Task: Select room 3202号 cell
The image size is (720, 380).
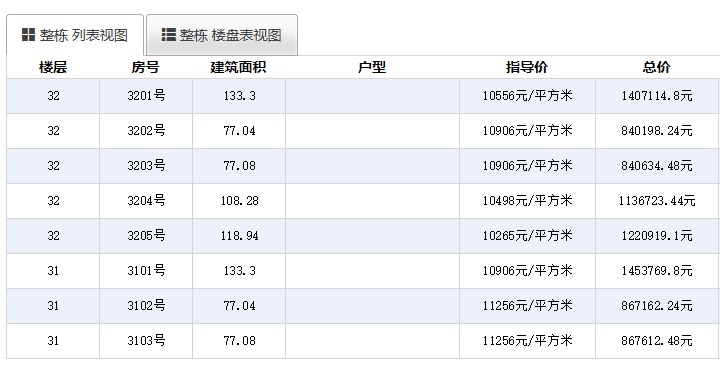Action: (146, 131)
